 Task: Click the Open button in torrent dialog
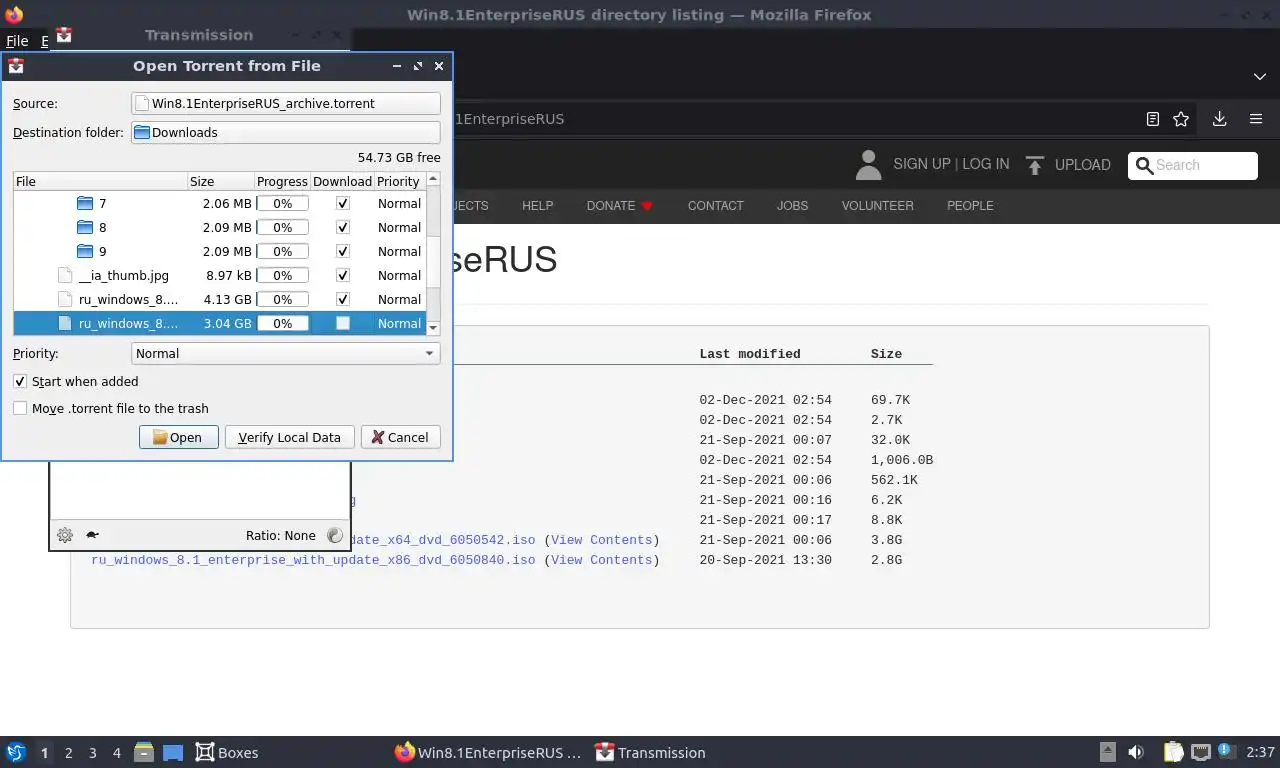(x=178, y=437)
